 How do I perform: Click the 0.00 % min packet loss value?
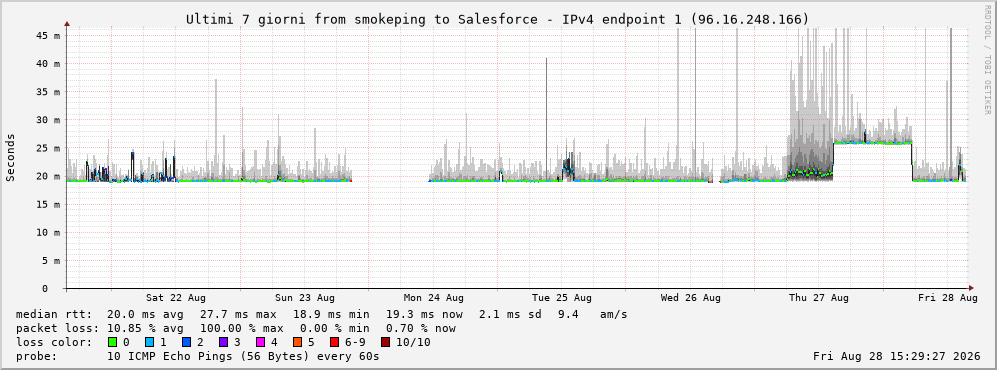pyautogui.click(x=334, y=329)
